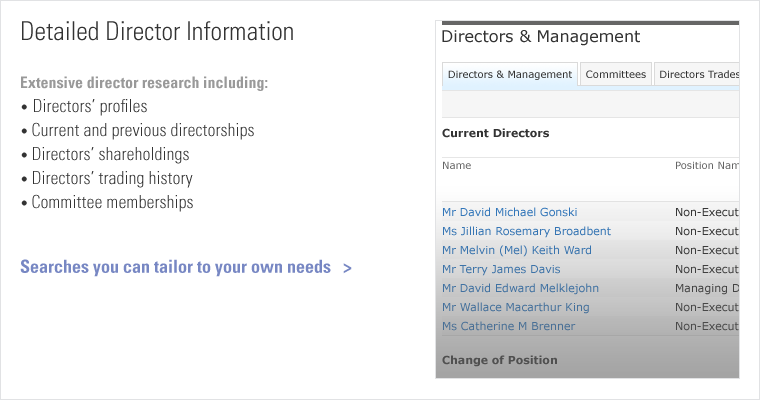Click the Change of Position heading
The height and width of the screenshot is (400, 760).
(x=499, y=360)
